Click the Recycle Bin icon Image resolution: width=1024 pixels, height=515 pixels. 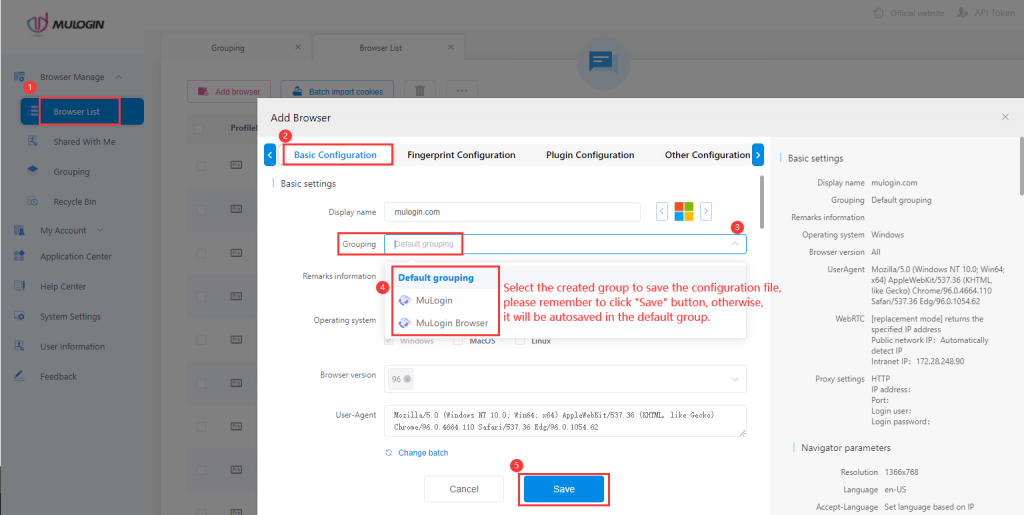coord(33,201)
